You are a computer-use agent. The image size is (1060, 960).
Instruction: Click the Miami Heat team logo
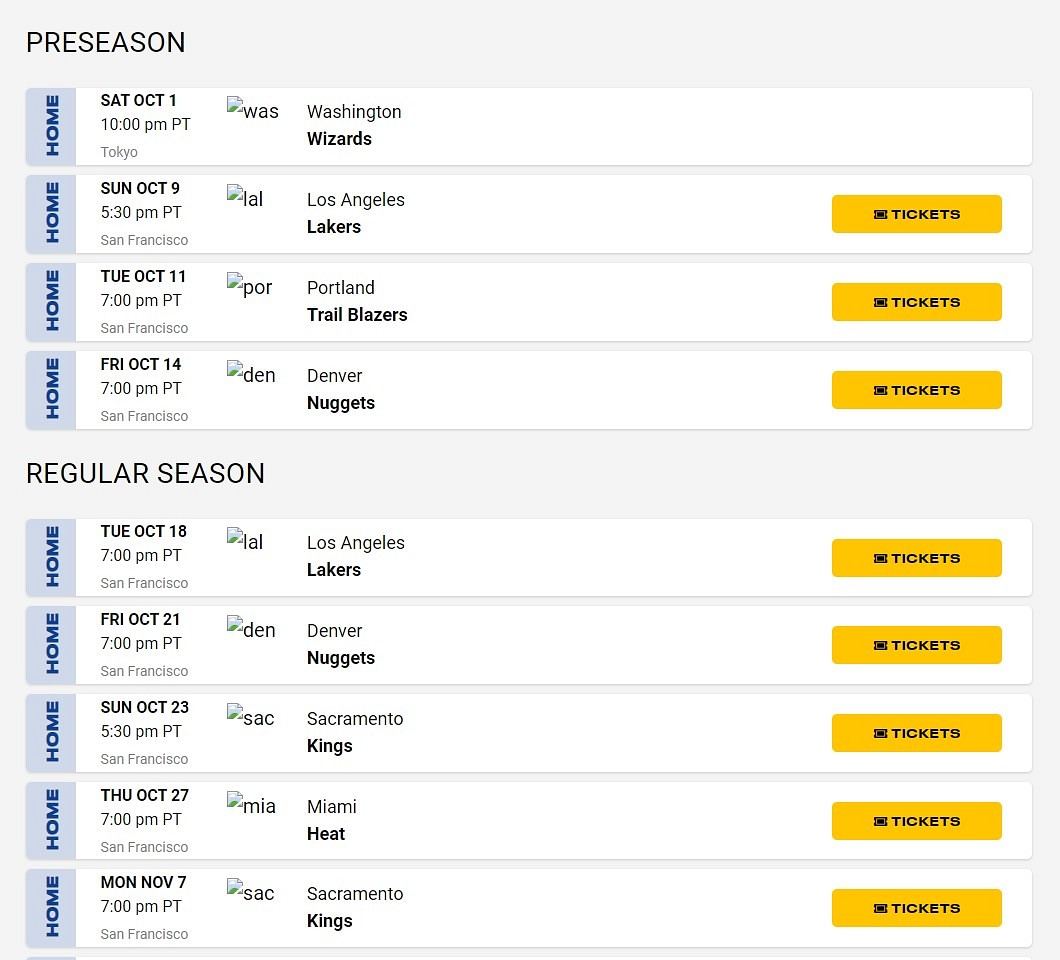[x=251, y=805]
